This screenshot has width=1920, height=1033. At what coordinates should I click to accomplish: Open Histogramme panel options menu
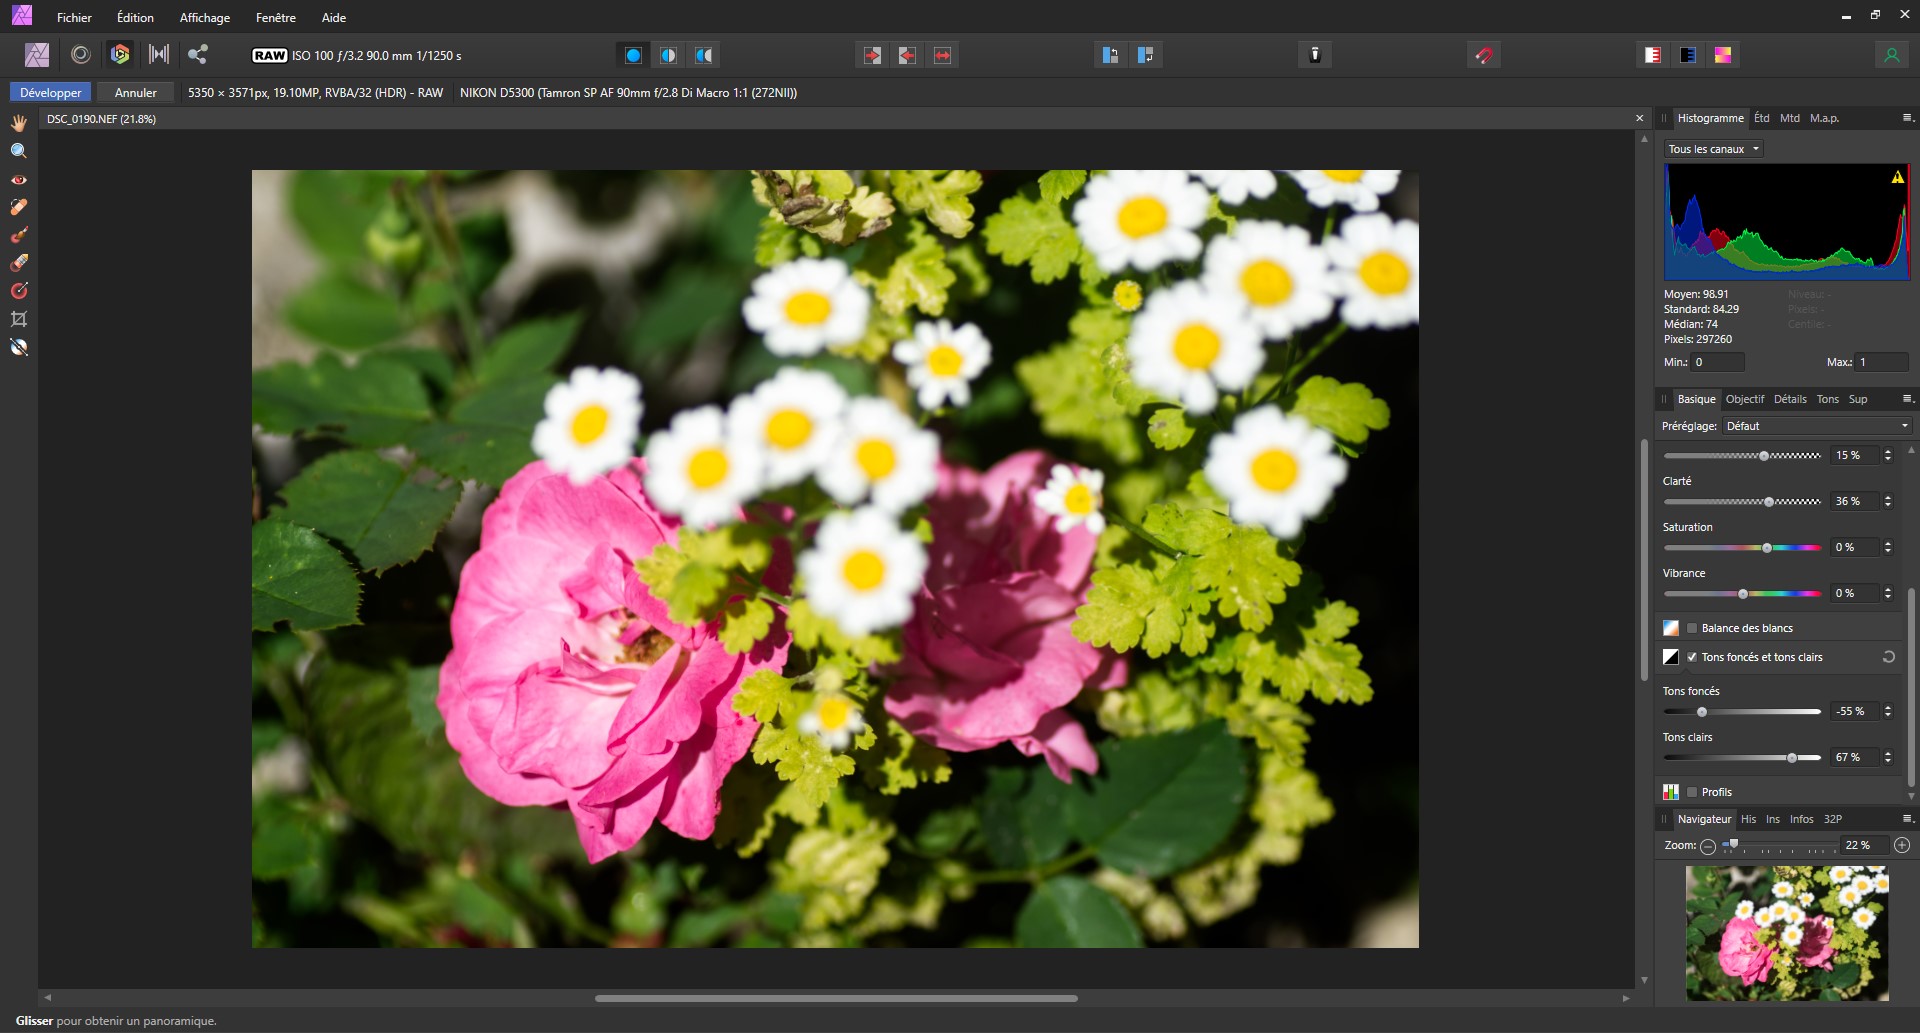point(1907,118)
